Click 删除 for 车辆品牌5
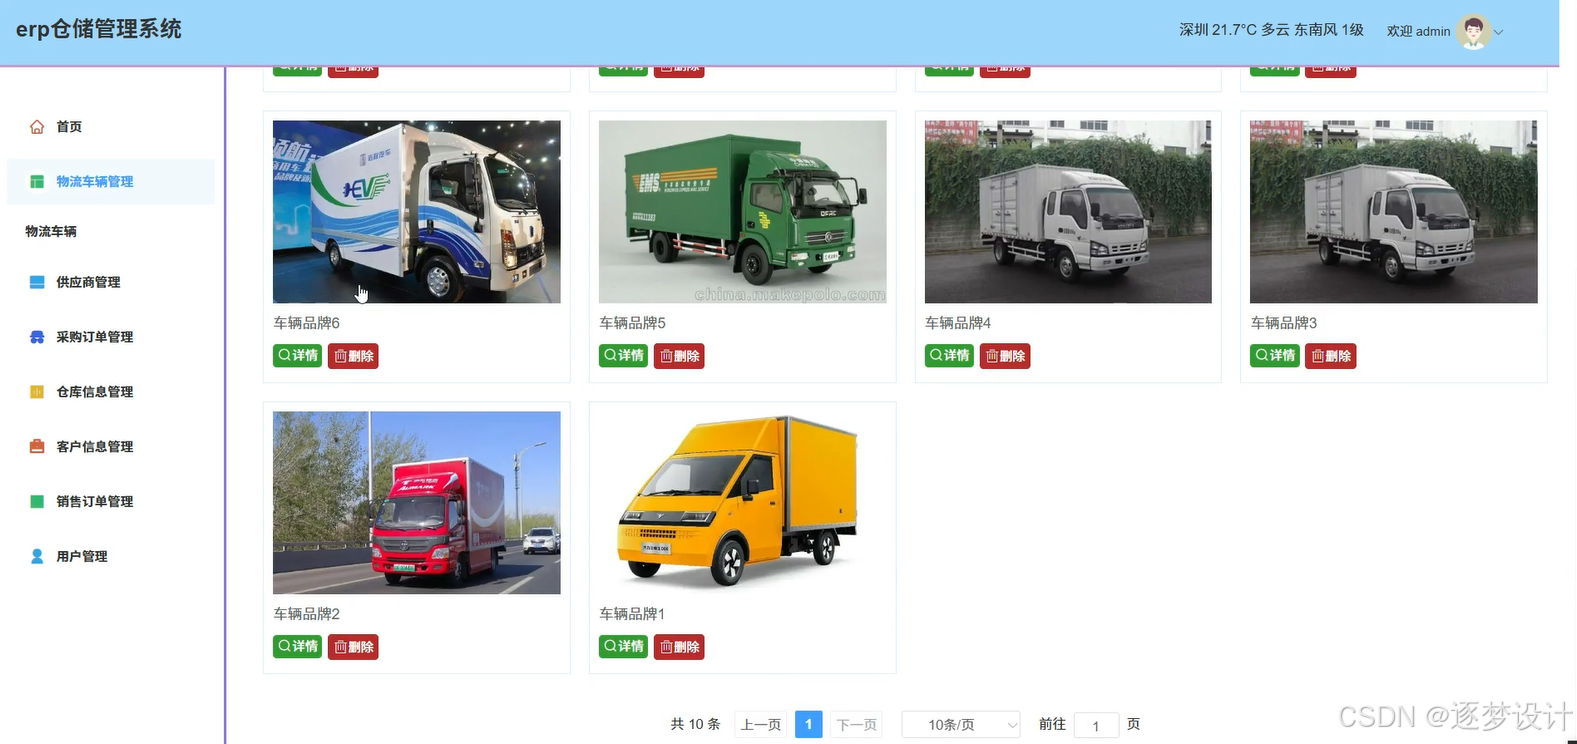 679,356
